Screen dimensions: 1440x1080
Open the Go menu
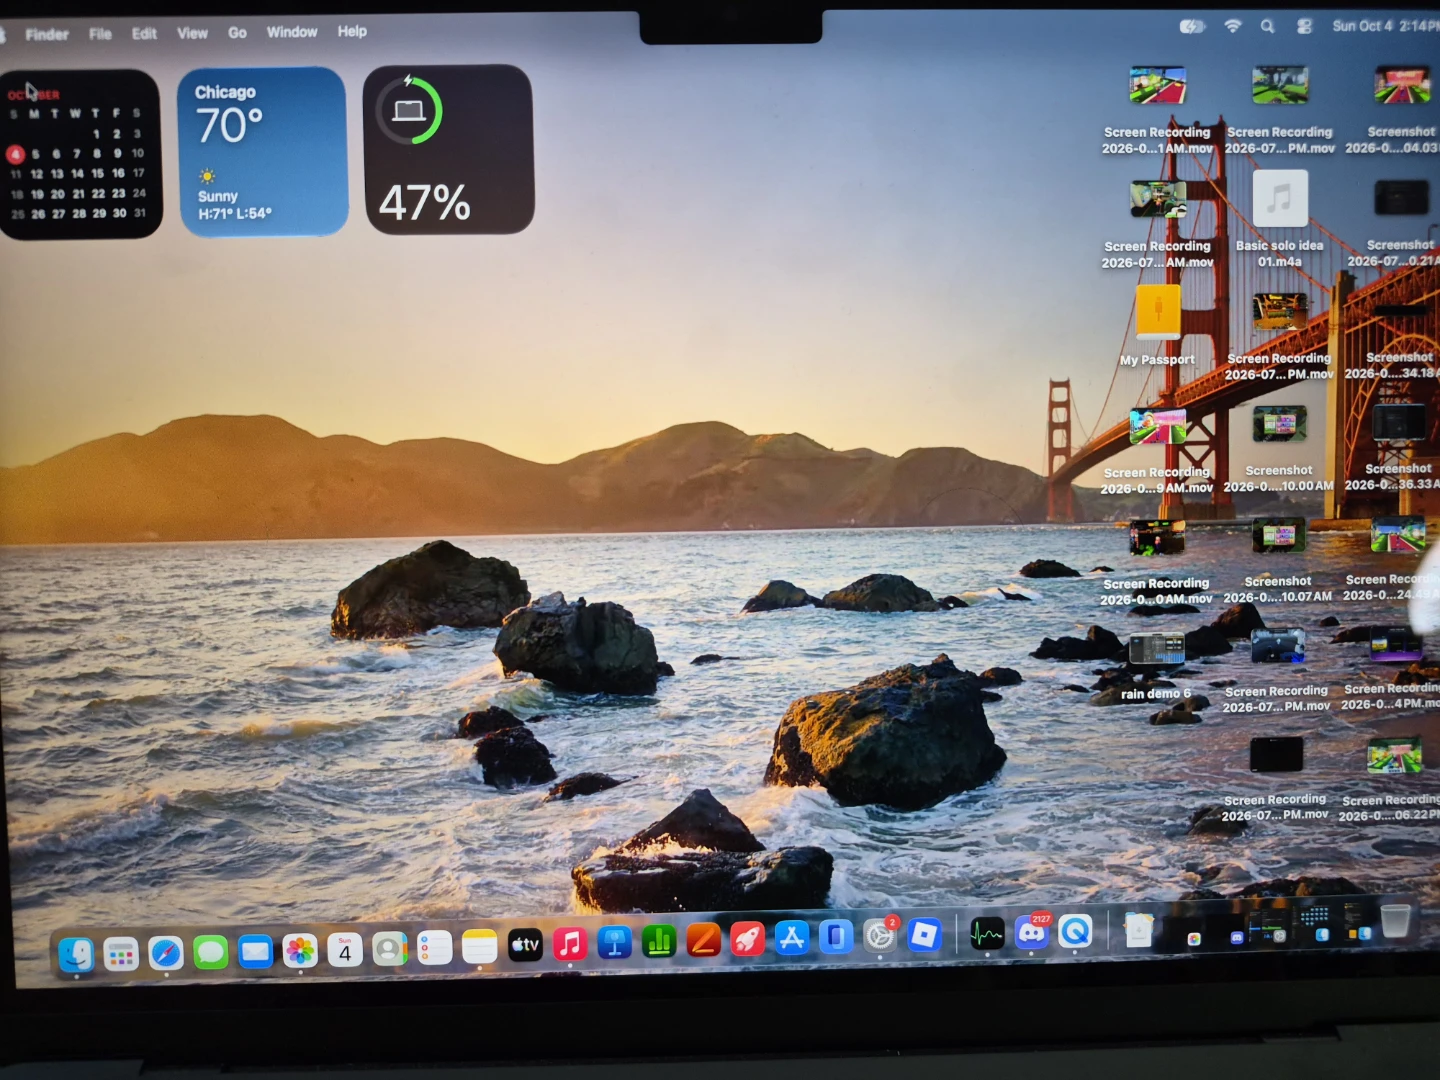coord(237,32)
